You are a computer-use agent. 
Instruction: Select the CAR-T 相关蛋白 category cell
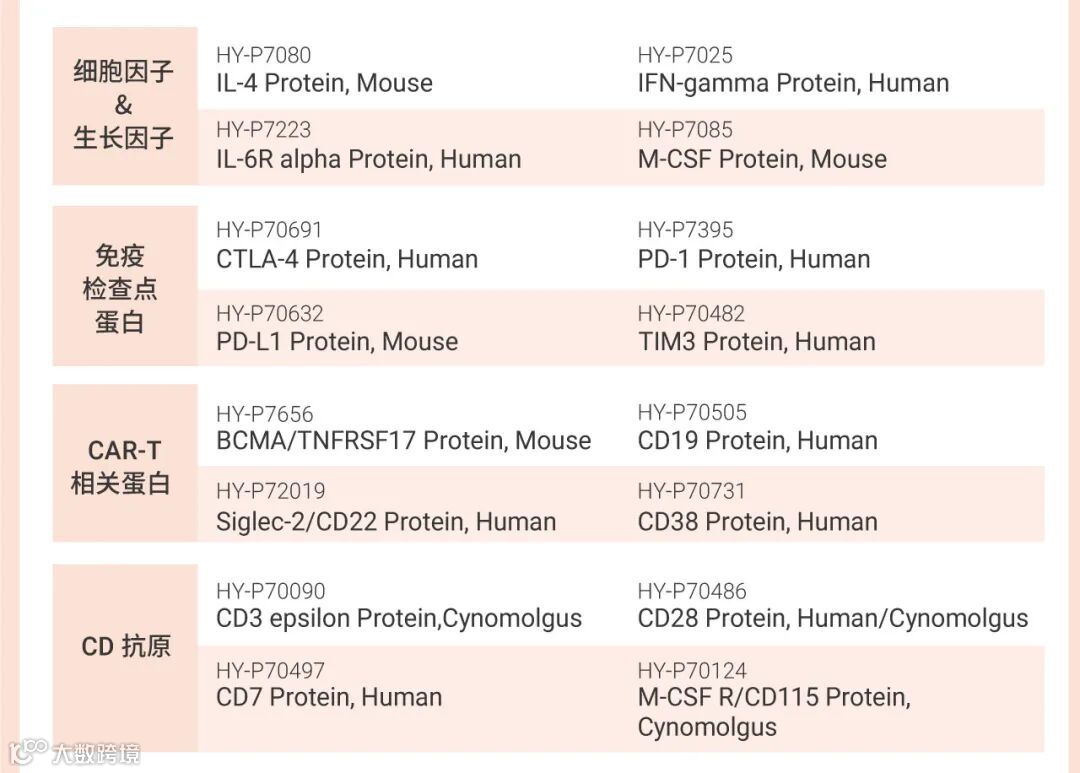pyautogui.click(x=125, y=463)
